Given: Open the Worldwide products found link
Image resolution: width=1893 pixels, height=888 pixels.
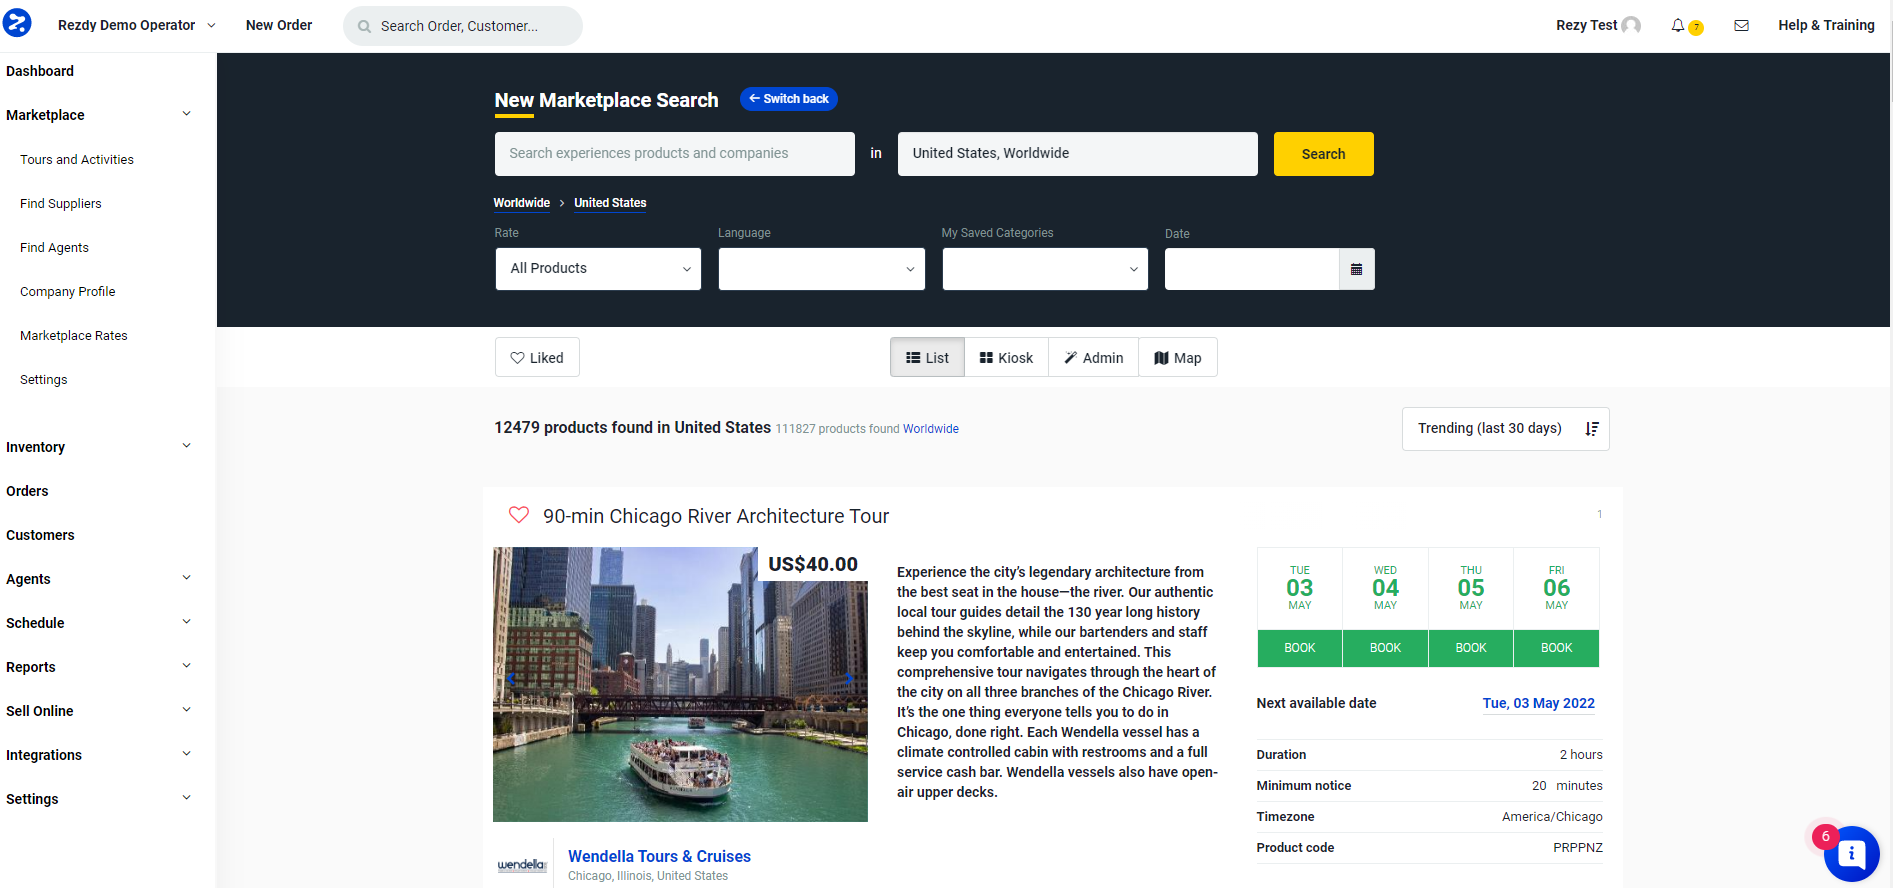Looking at the screenshot, I should [931, 429].
